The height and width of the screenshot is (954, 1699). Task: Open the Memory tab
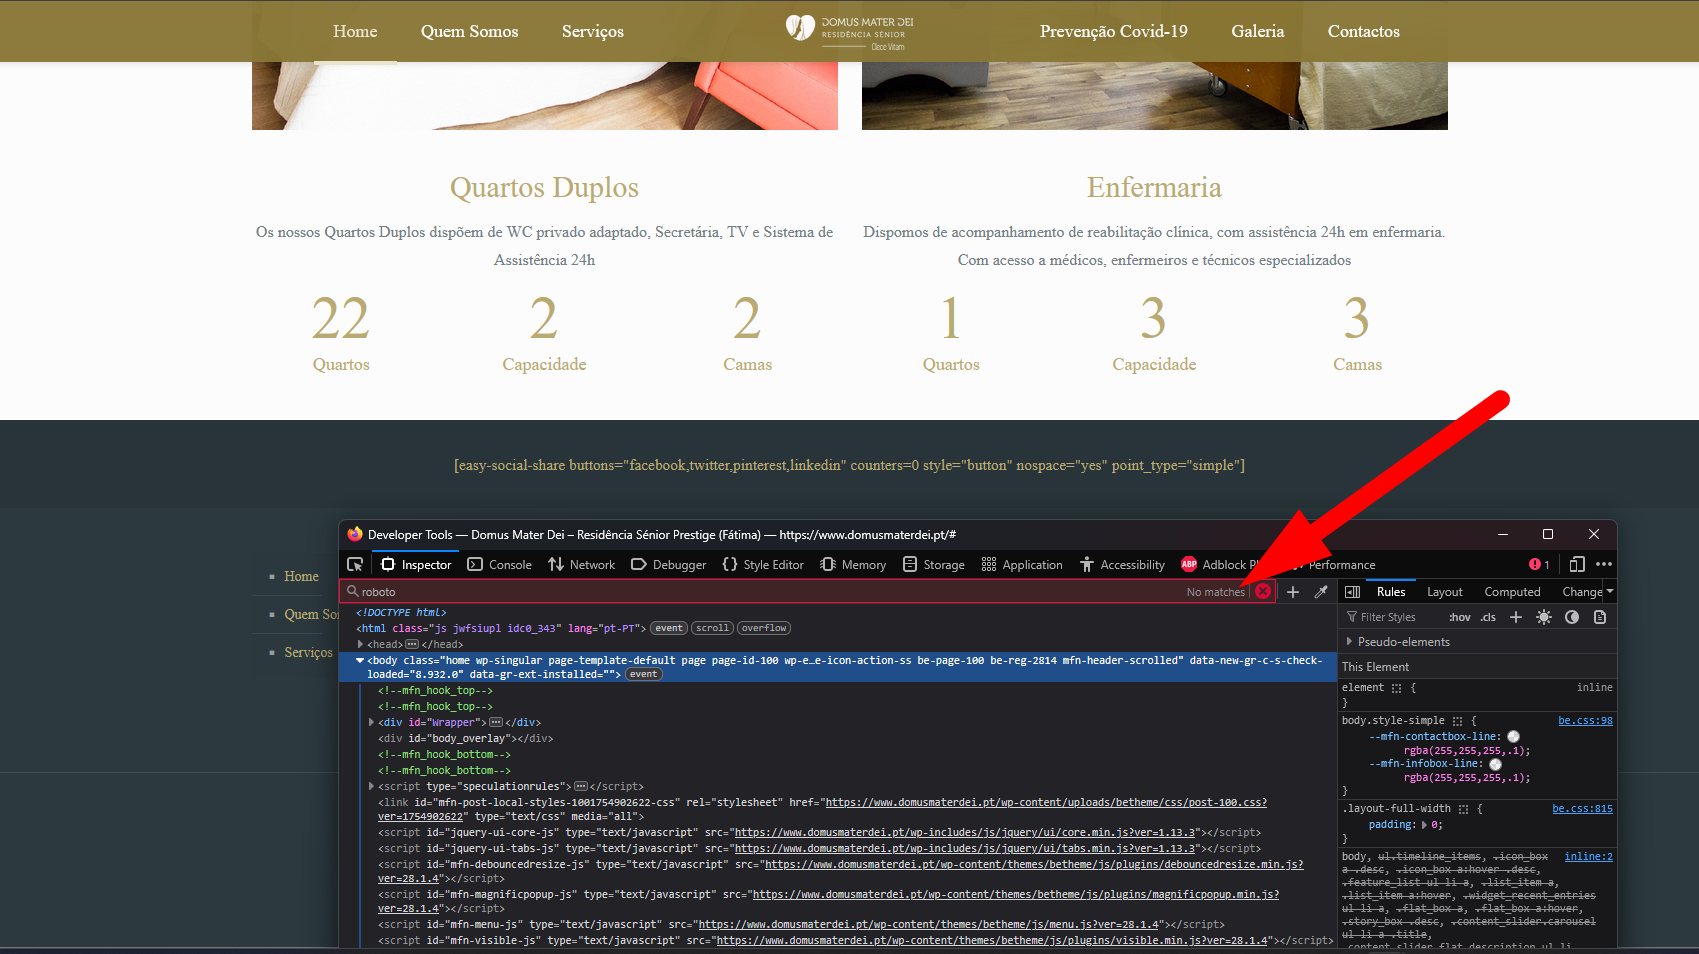point(853,565)
